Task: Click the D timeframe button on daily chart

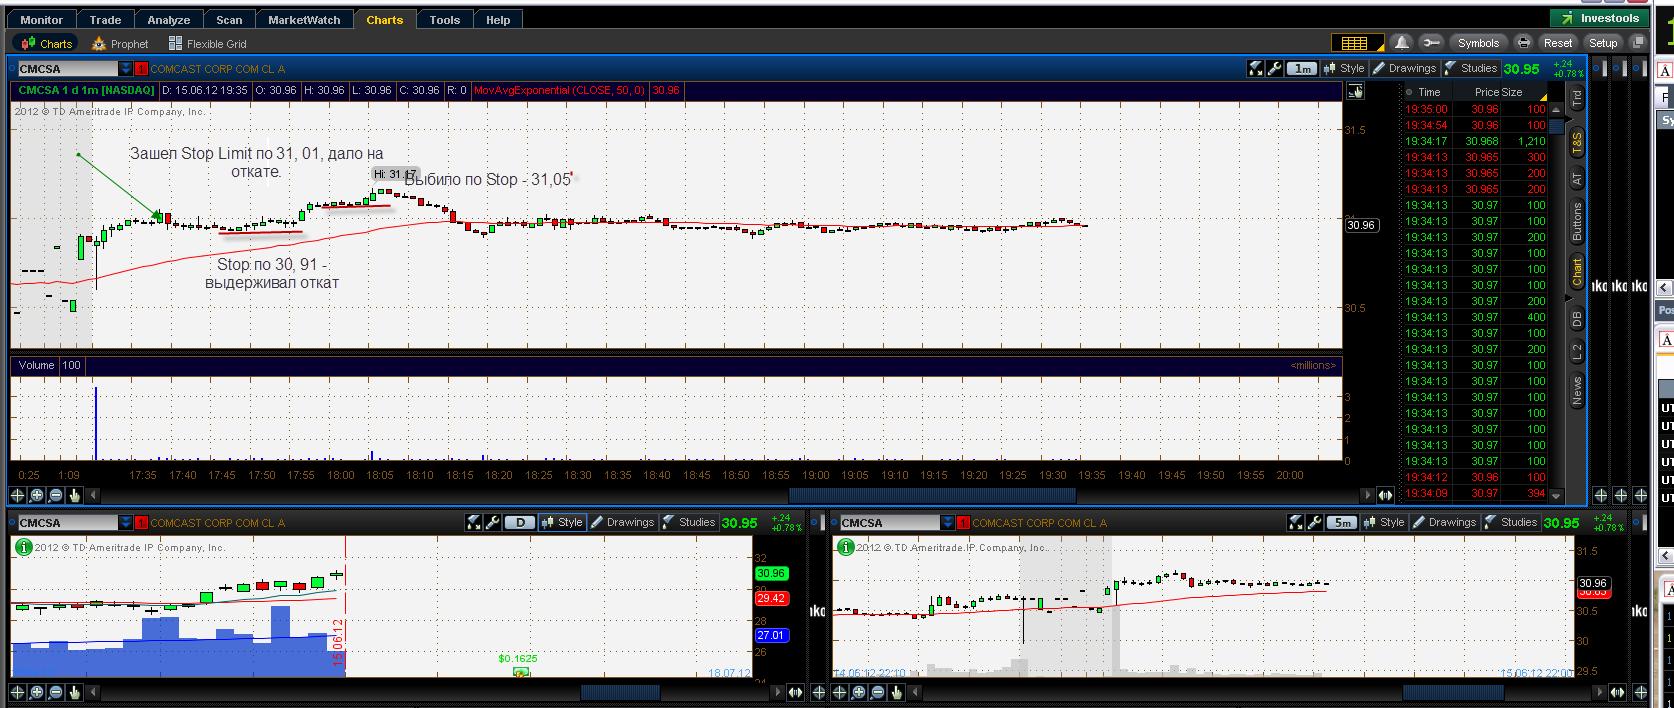Action: pyautogui.click(x=519, y=522)
